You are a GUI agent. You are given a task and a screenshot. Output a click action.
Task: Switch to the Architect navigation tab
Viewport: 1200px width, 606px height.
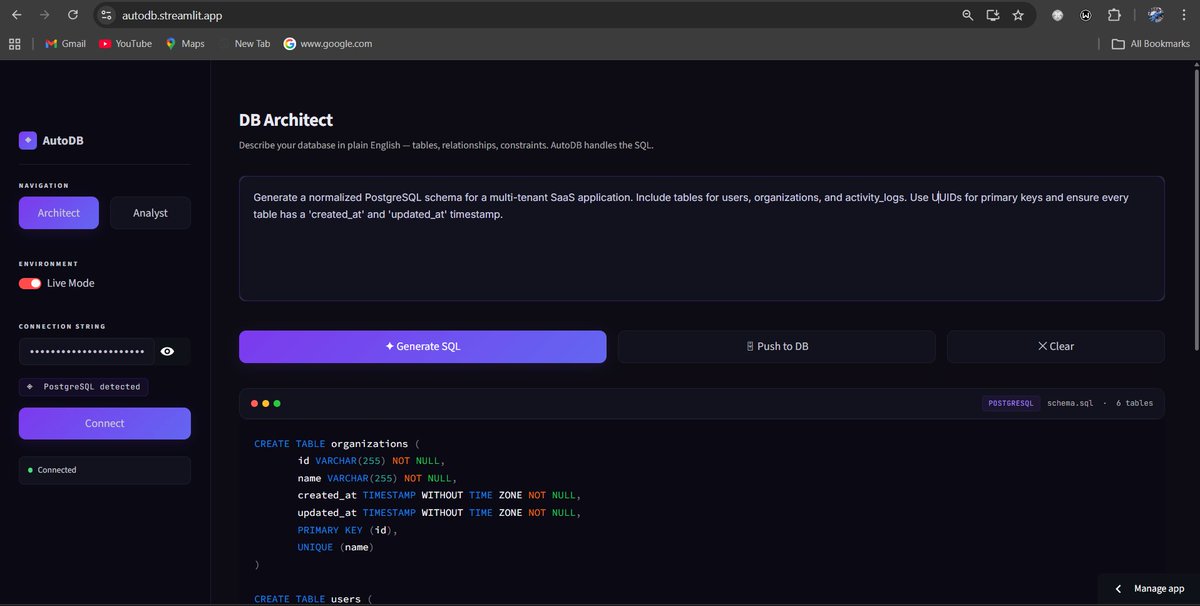tap(58, 213)
